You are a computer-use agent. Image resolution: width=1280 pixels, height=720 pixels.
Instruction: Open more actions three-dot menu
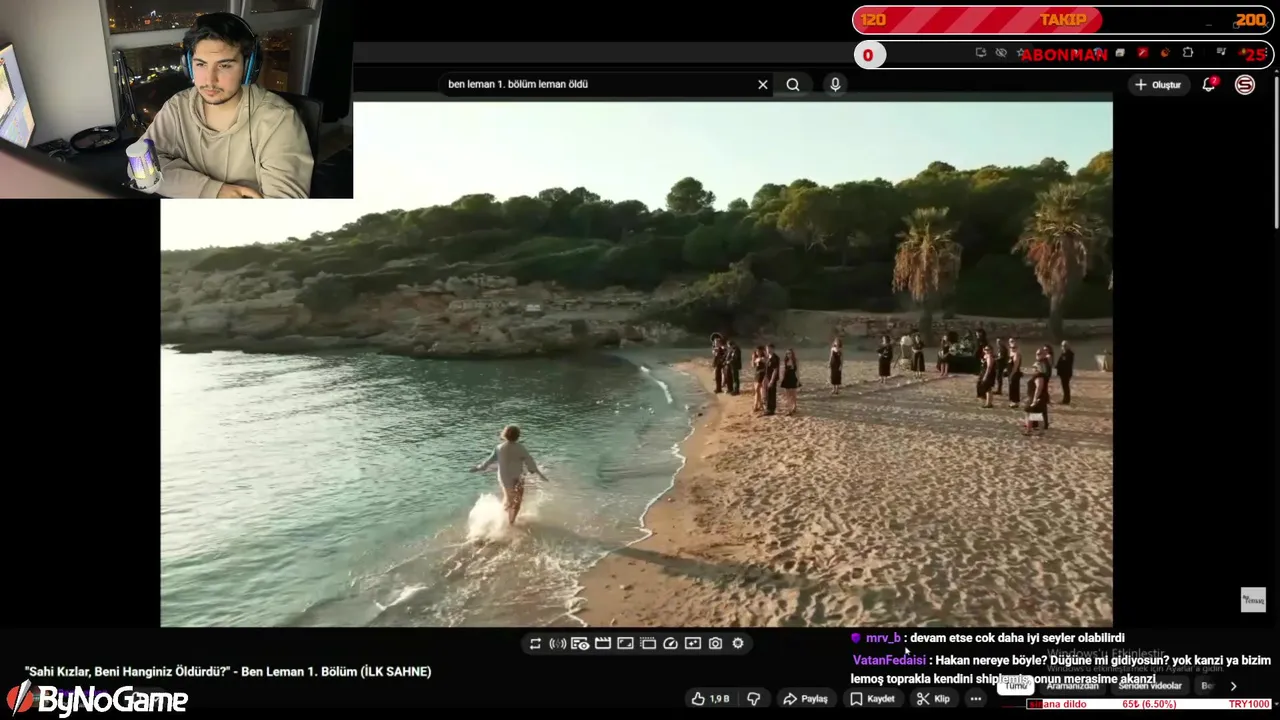coord(976,699)
